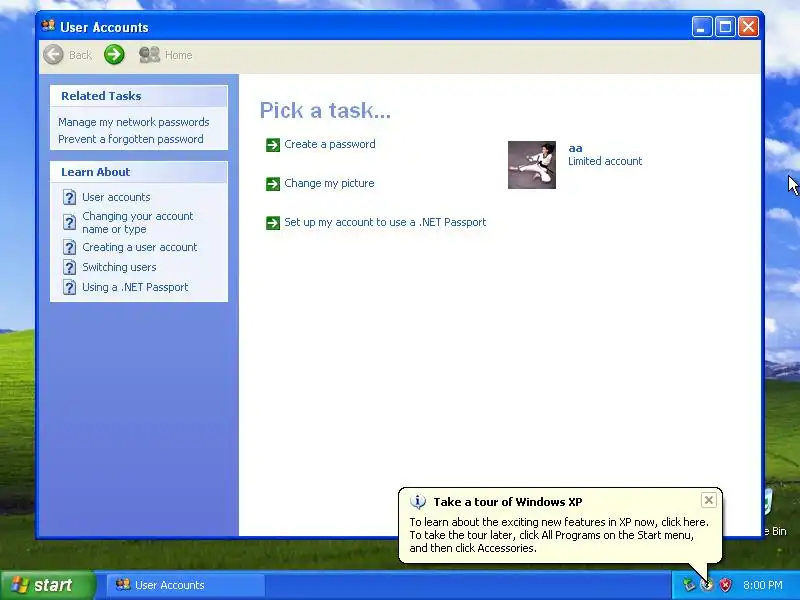Open Changing your account name or type topic
This screenshot has height=600, width=800.
[138, 222]
